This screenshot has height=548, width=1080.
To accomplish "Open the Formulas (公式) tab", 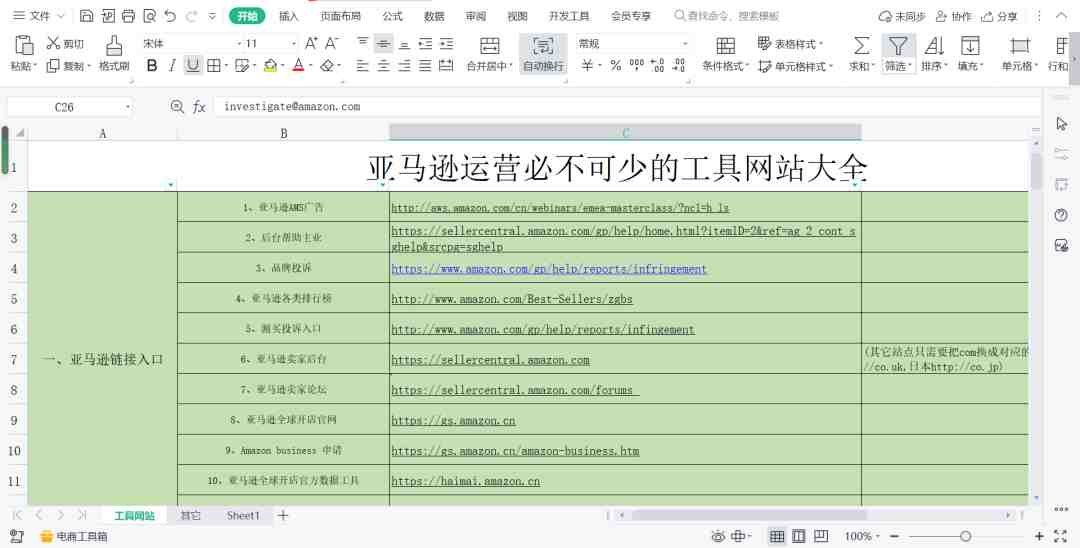I will click(x=393, y=16).
